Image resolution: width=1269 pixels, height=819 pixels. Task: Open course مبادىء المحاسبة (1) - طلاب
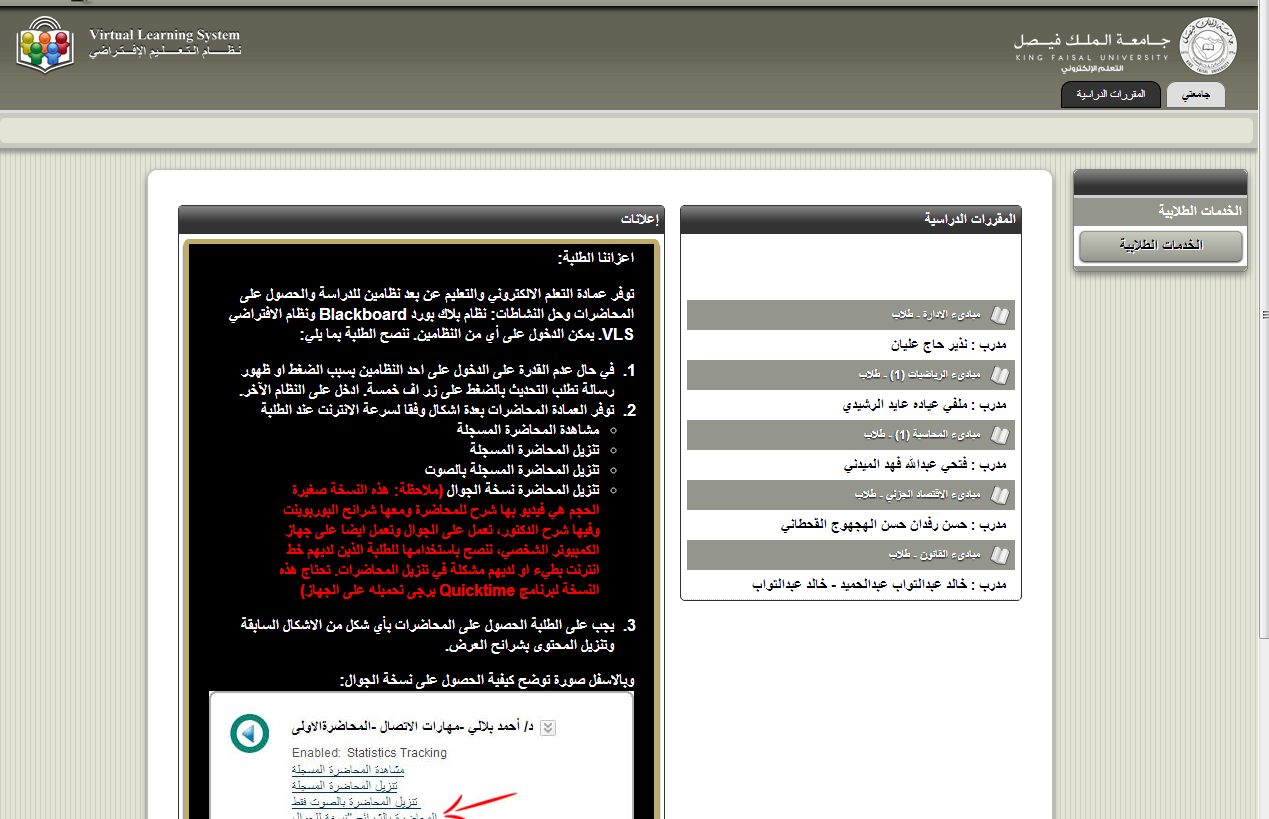pos(922,436)
